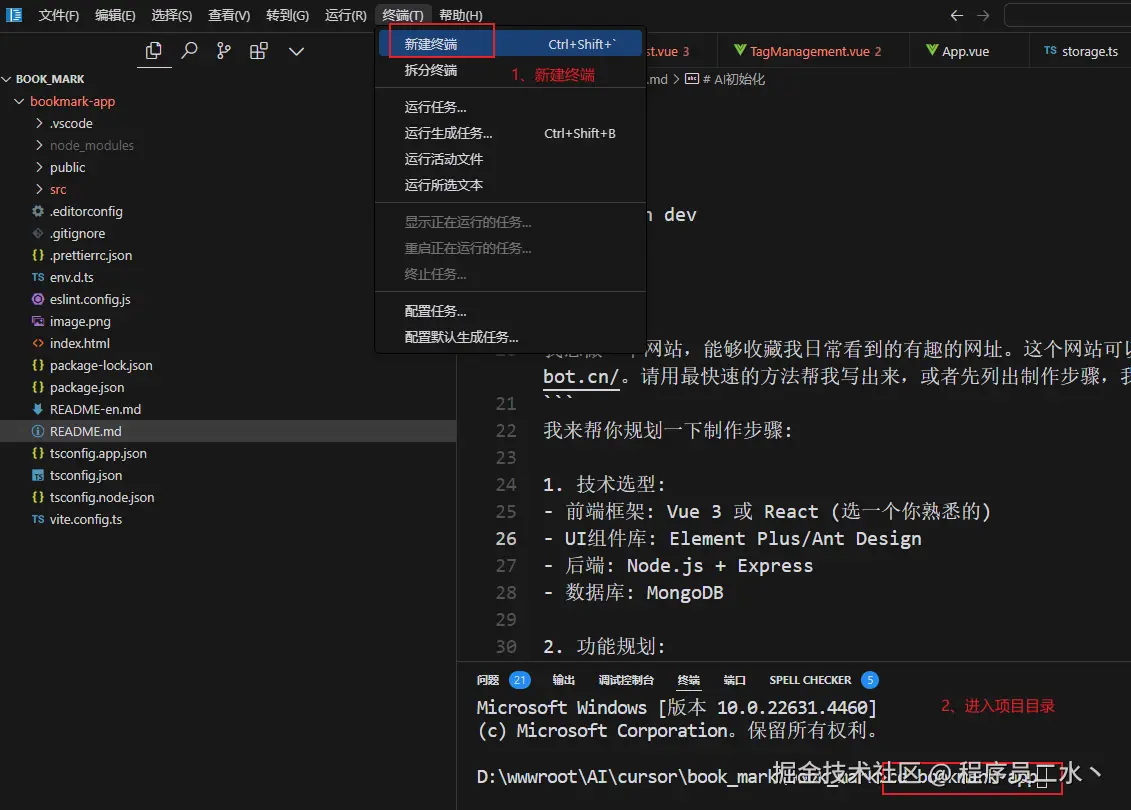Select 运行活动文件 menu entry

510,159
